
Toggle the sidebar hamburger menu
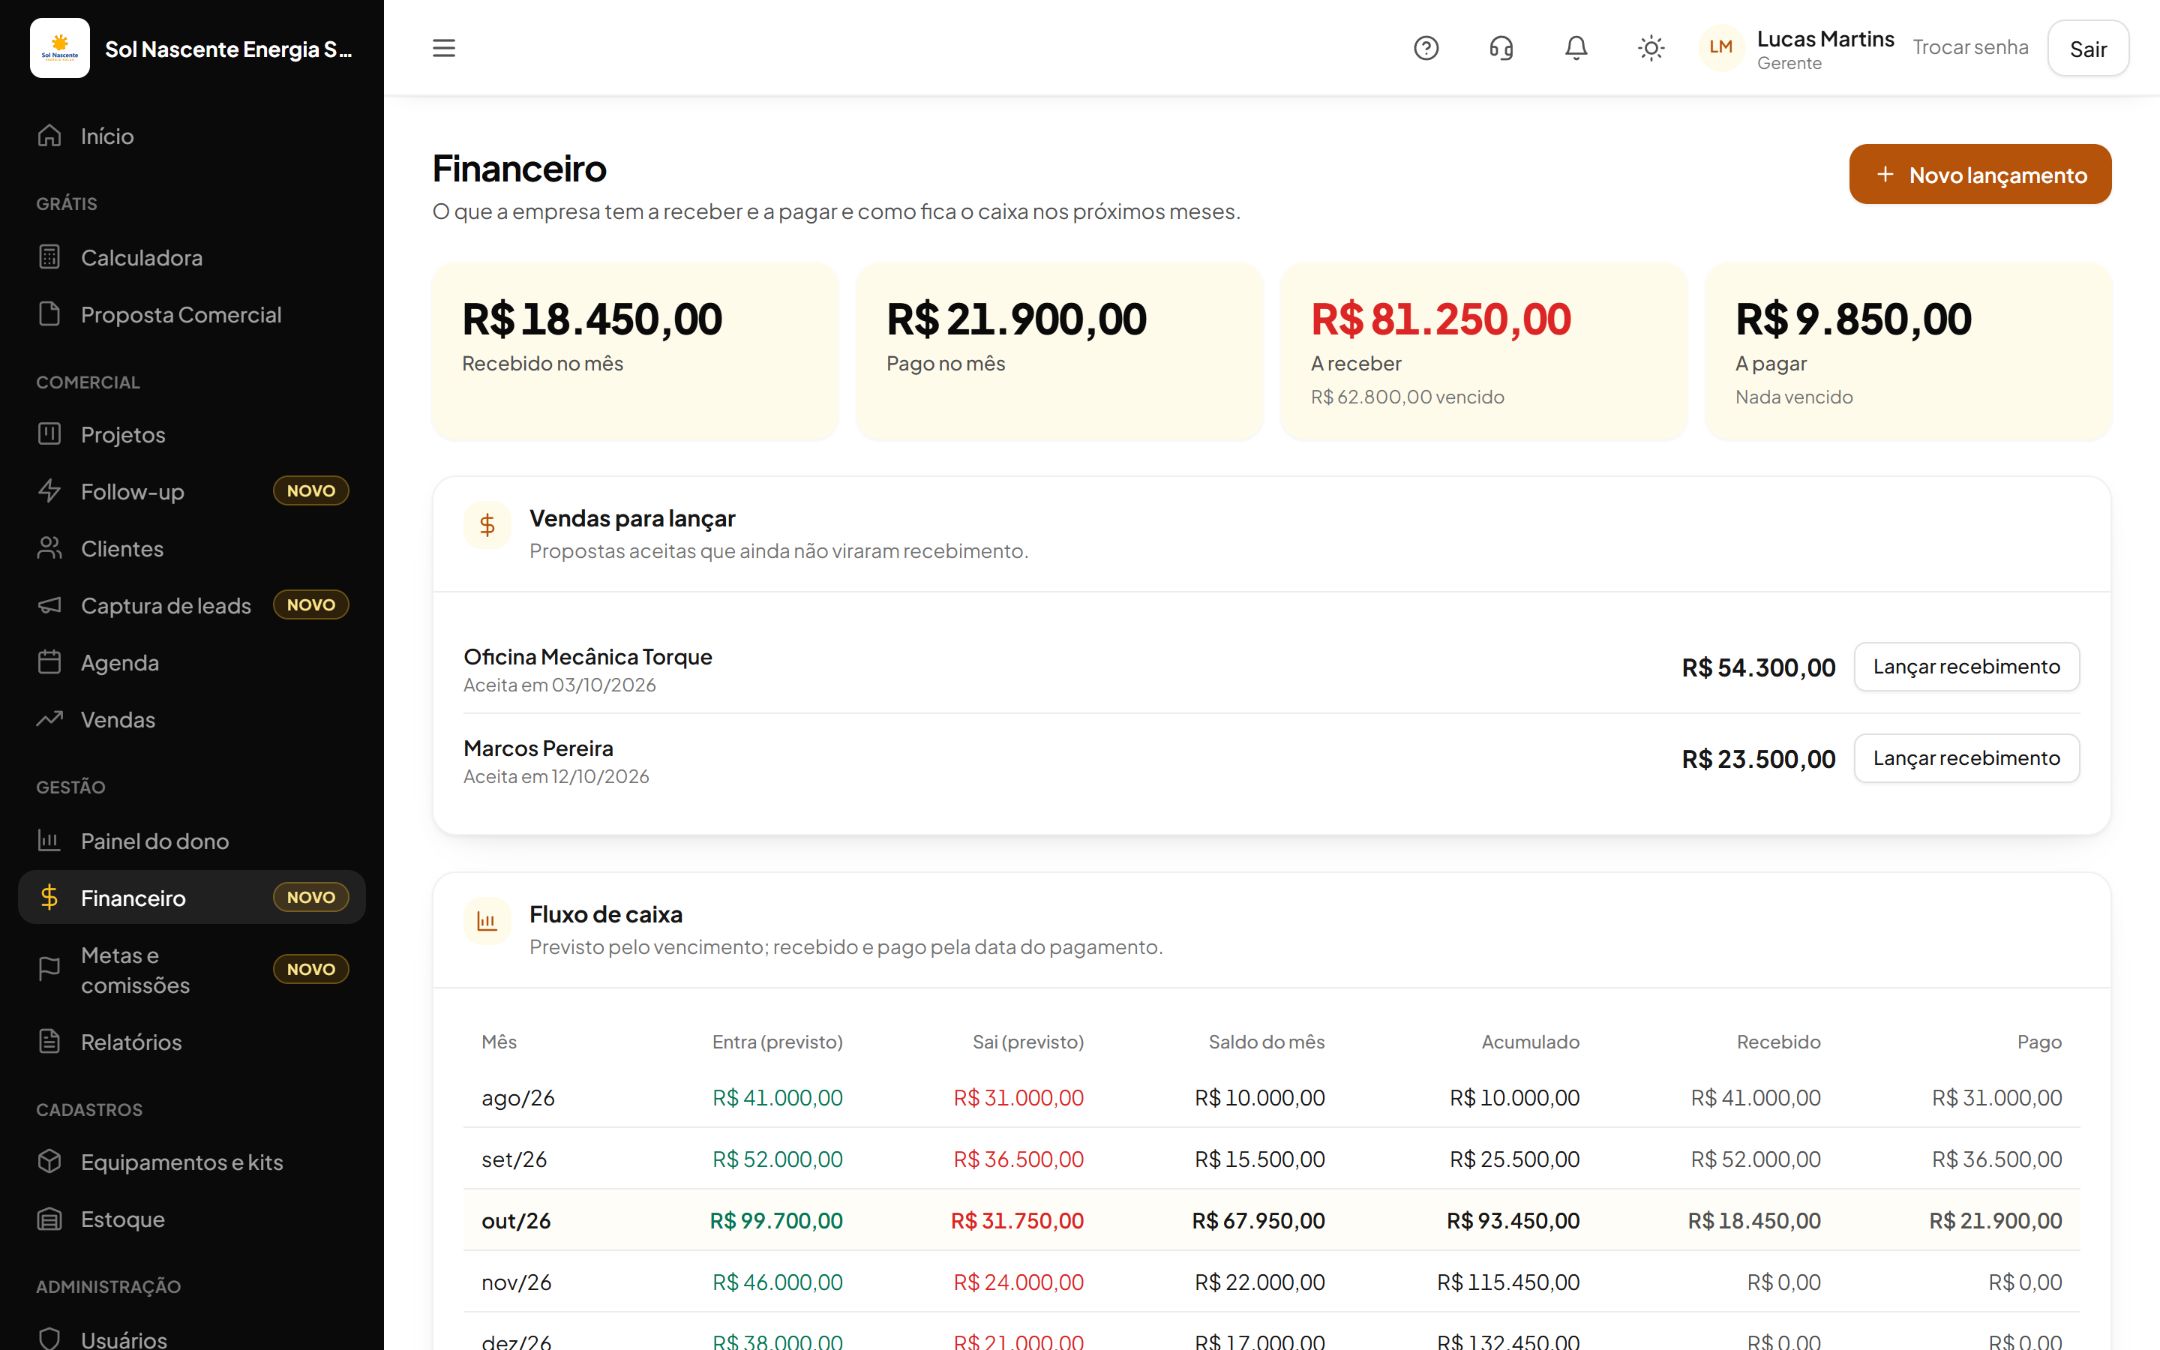(444, 48)
